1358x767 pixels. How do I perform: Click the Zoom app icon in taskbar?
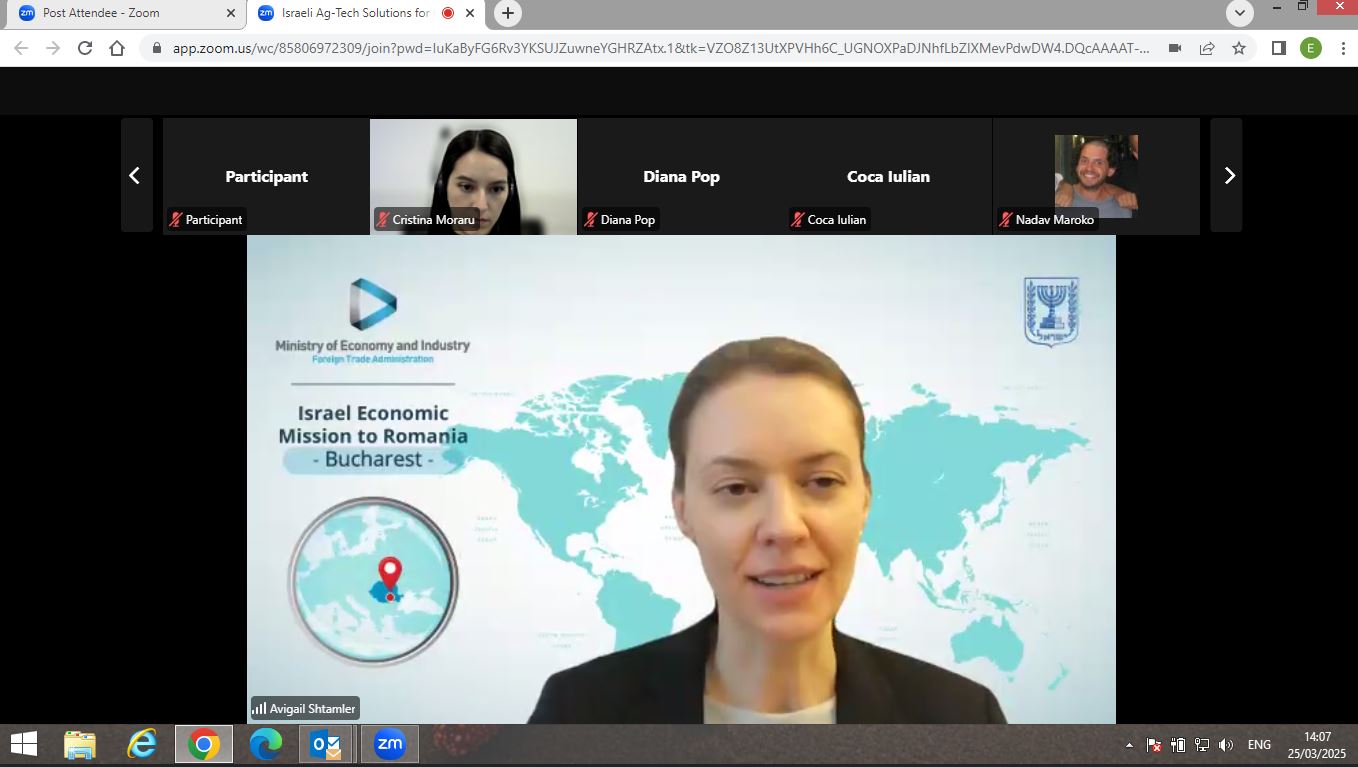click(x=389, y=744)
